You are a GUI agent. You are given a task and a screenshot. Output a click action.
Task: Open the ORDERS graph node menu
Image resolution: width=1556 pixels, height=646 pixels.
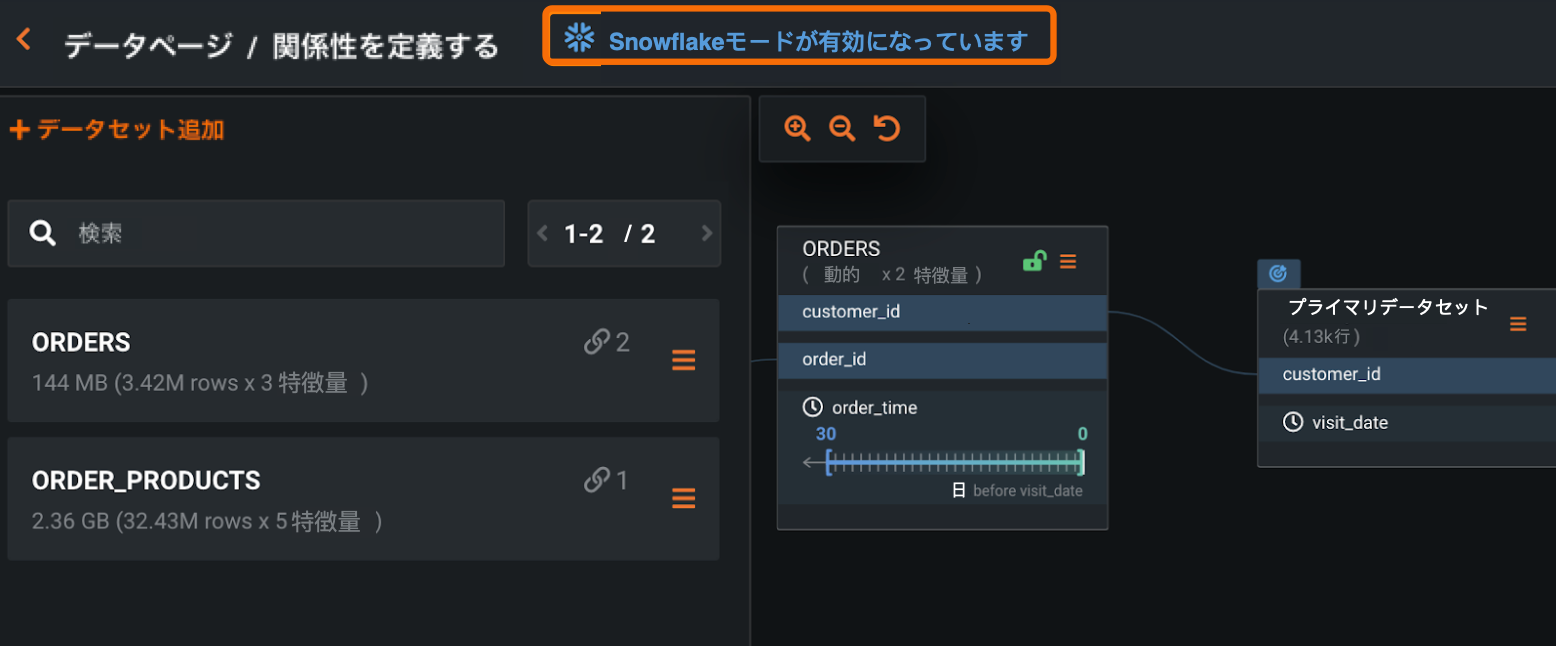(x=1068, y=262)
